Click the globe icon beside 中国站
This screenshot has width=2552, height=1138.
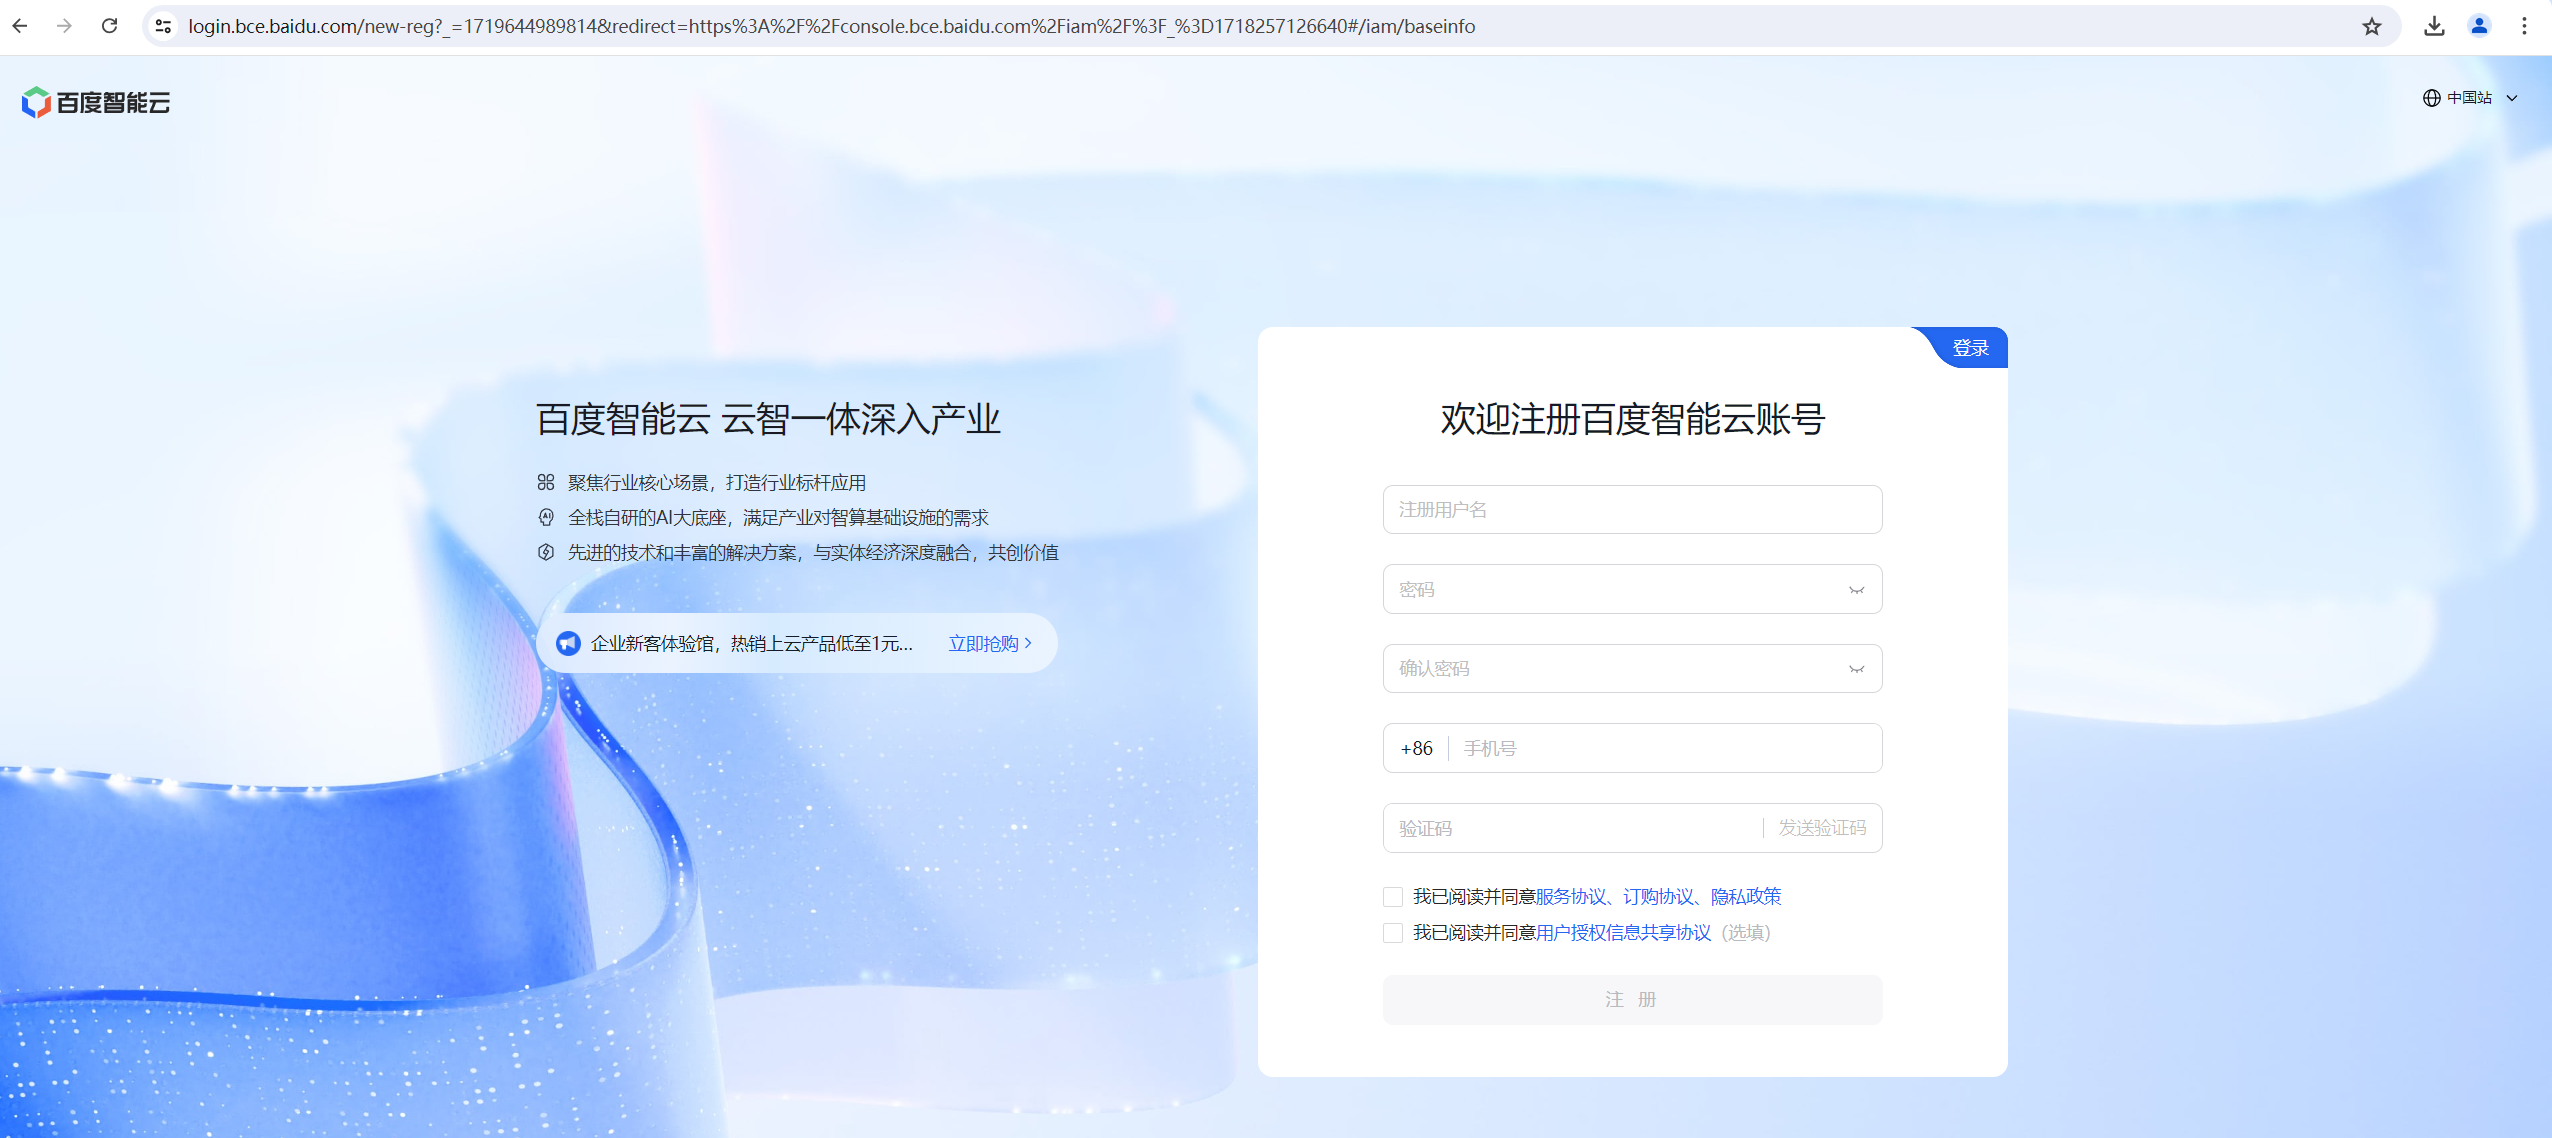(2432, 98)
